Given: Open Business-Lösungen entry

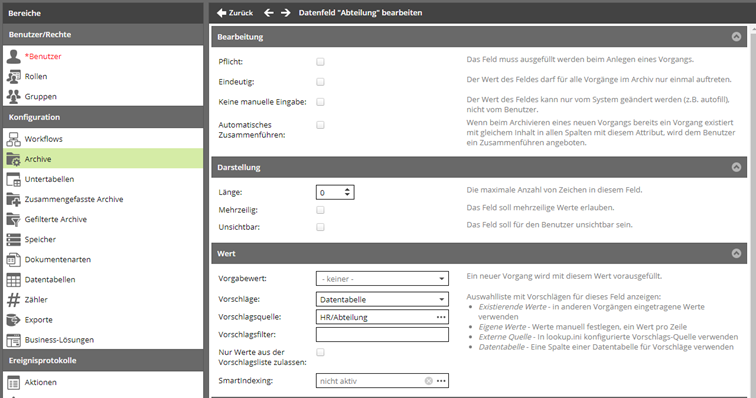Looking at the screenshot, I should tap(59, 340).
